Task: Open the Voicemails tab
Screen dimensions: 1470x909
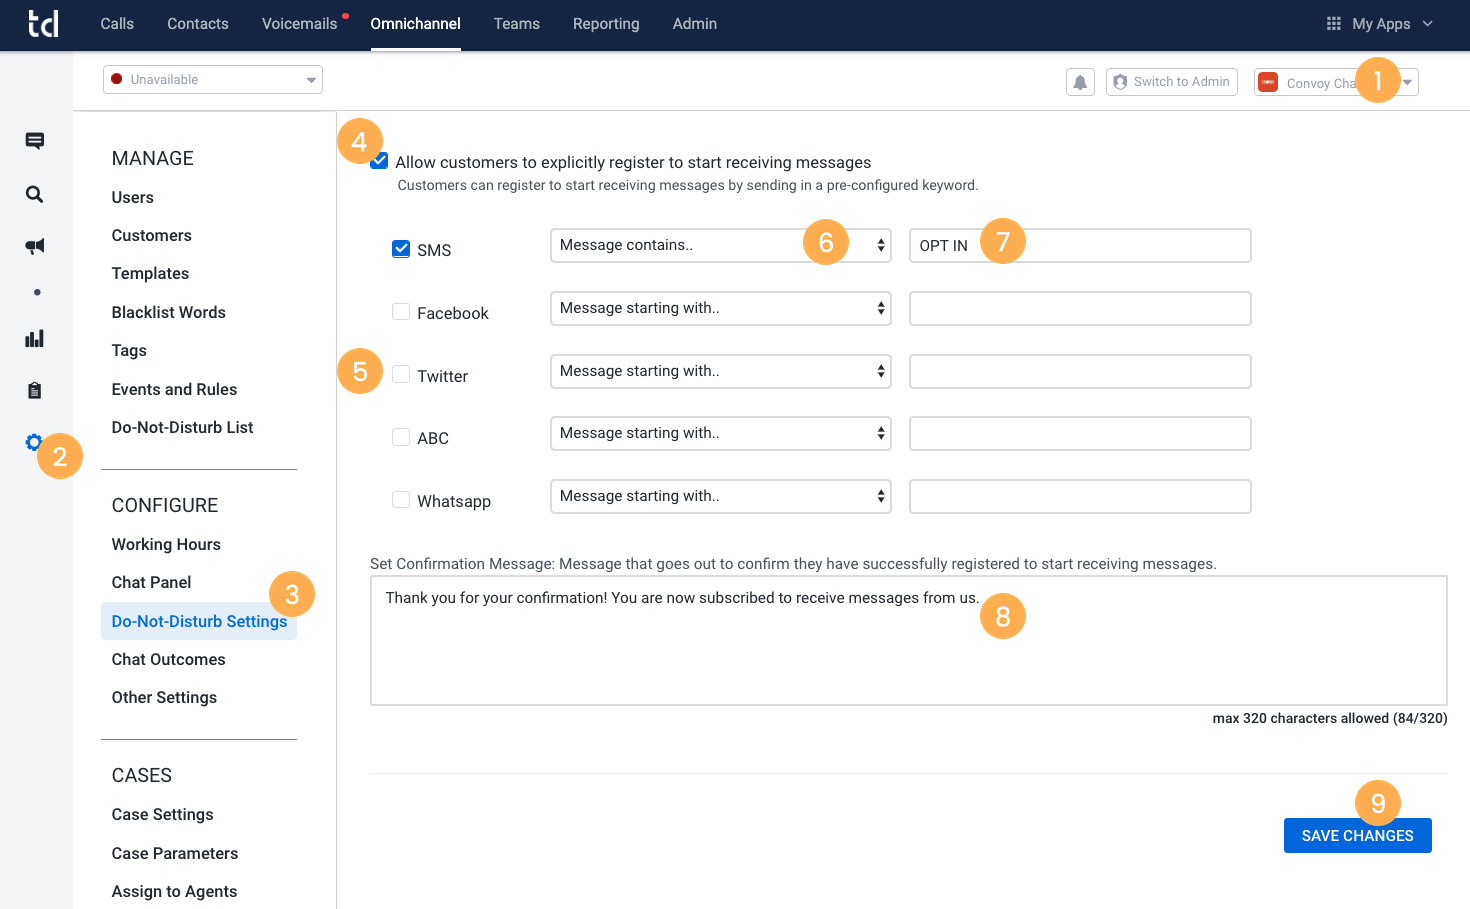Action: [x=299, y=24]
